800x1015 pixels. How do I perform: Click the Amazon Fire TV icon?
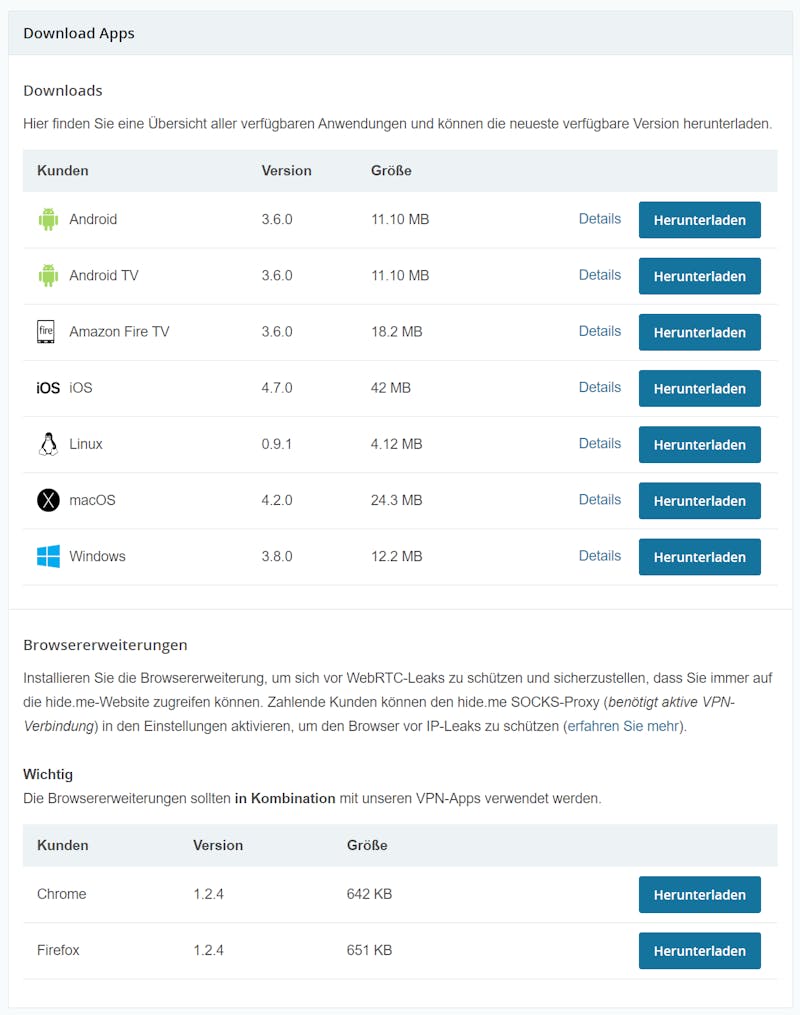point(46,331)
